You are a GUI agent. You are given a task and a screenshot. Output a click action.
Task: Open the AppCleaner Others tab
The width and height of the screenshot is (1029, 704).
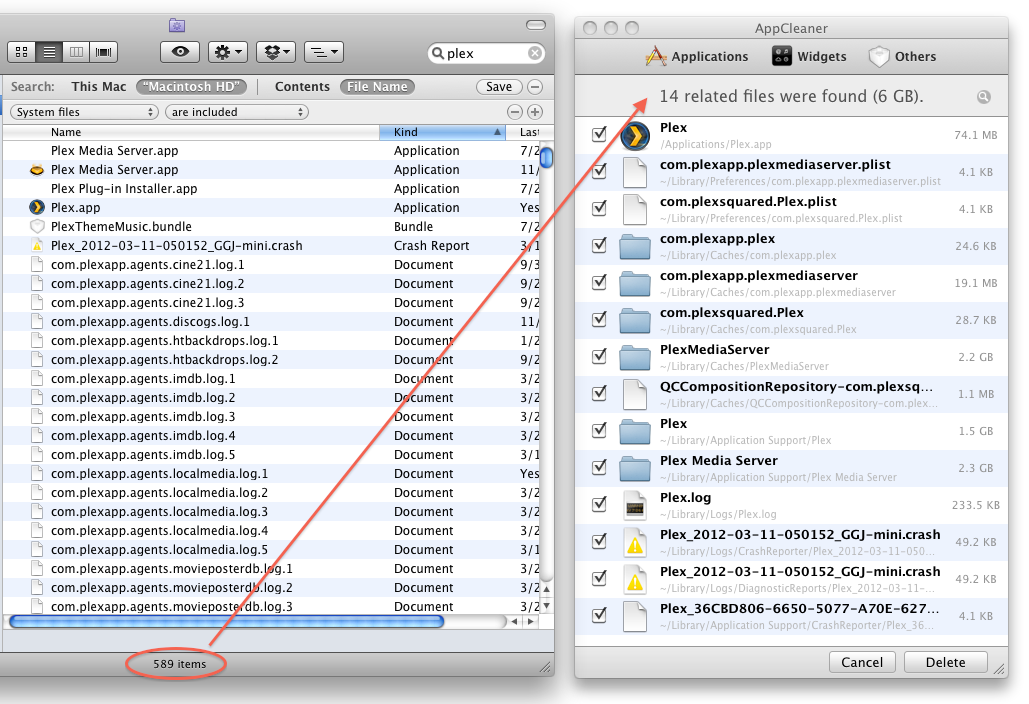pyautogui.click(x=902, y=56)
